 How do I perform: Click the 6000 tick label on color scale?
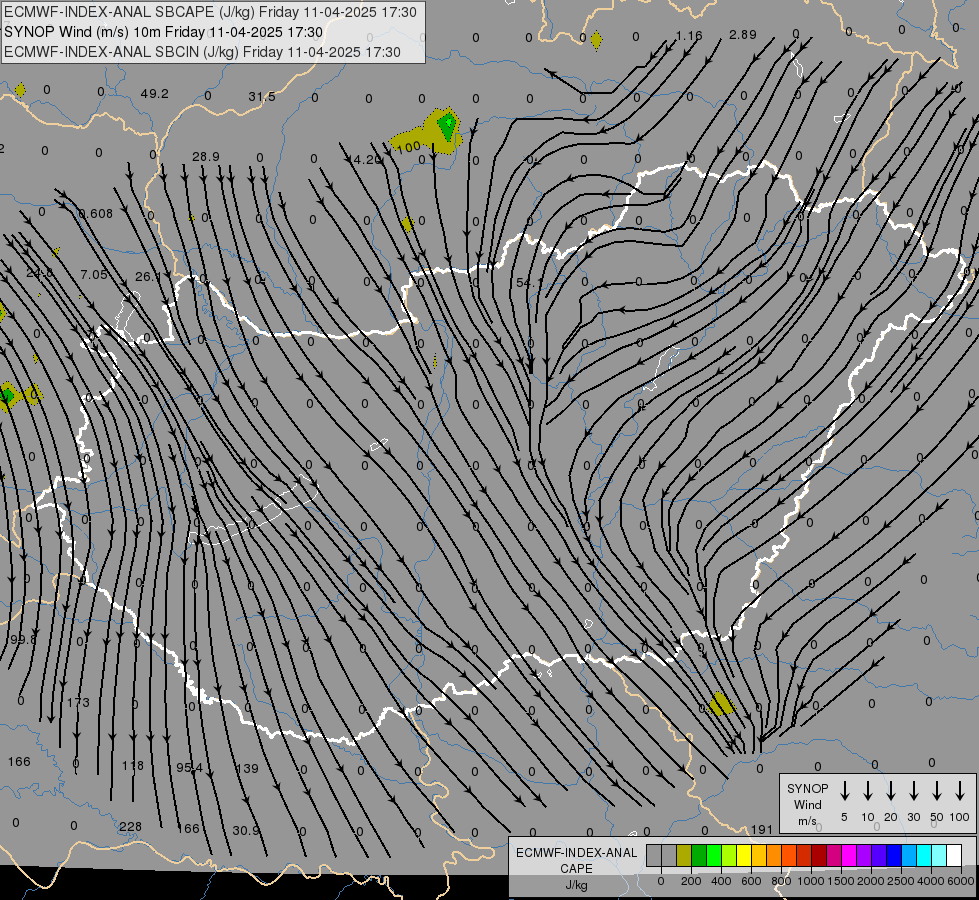[x=962, y=881]
